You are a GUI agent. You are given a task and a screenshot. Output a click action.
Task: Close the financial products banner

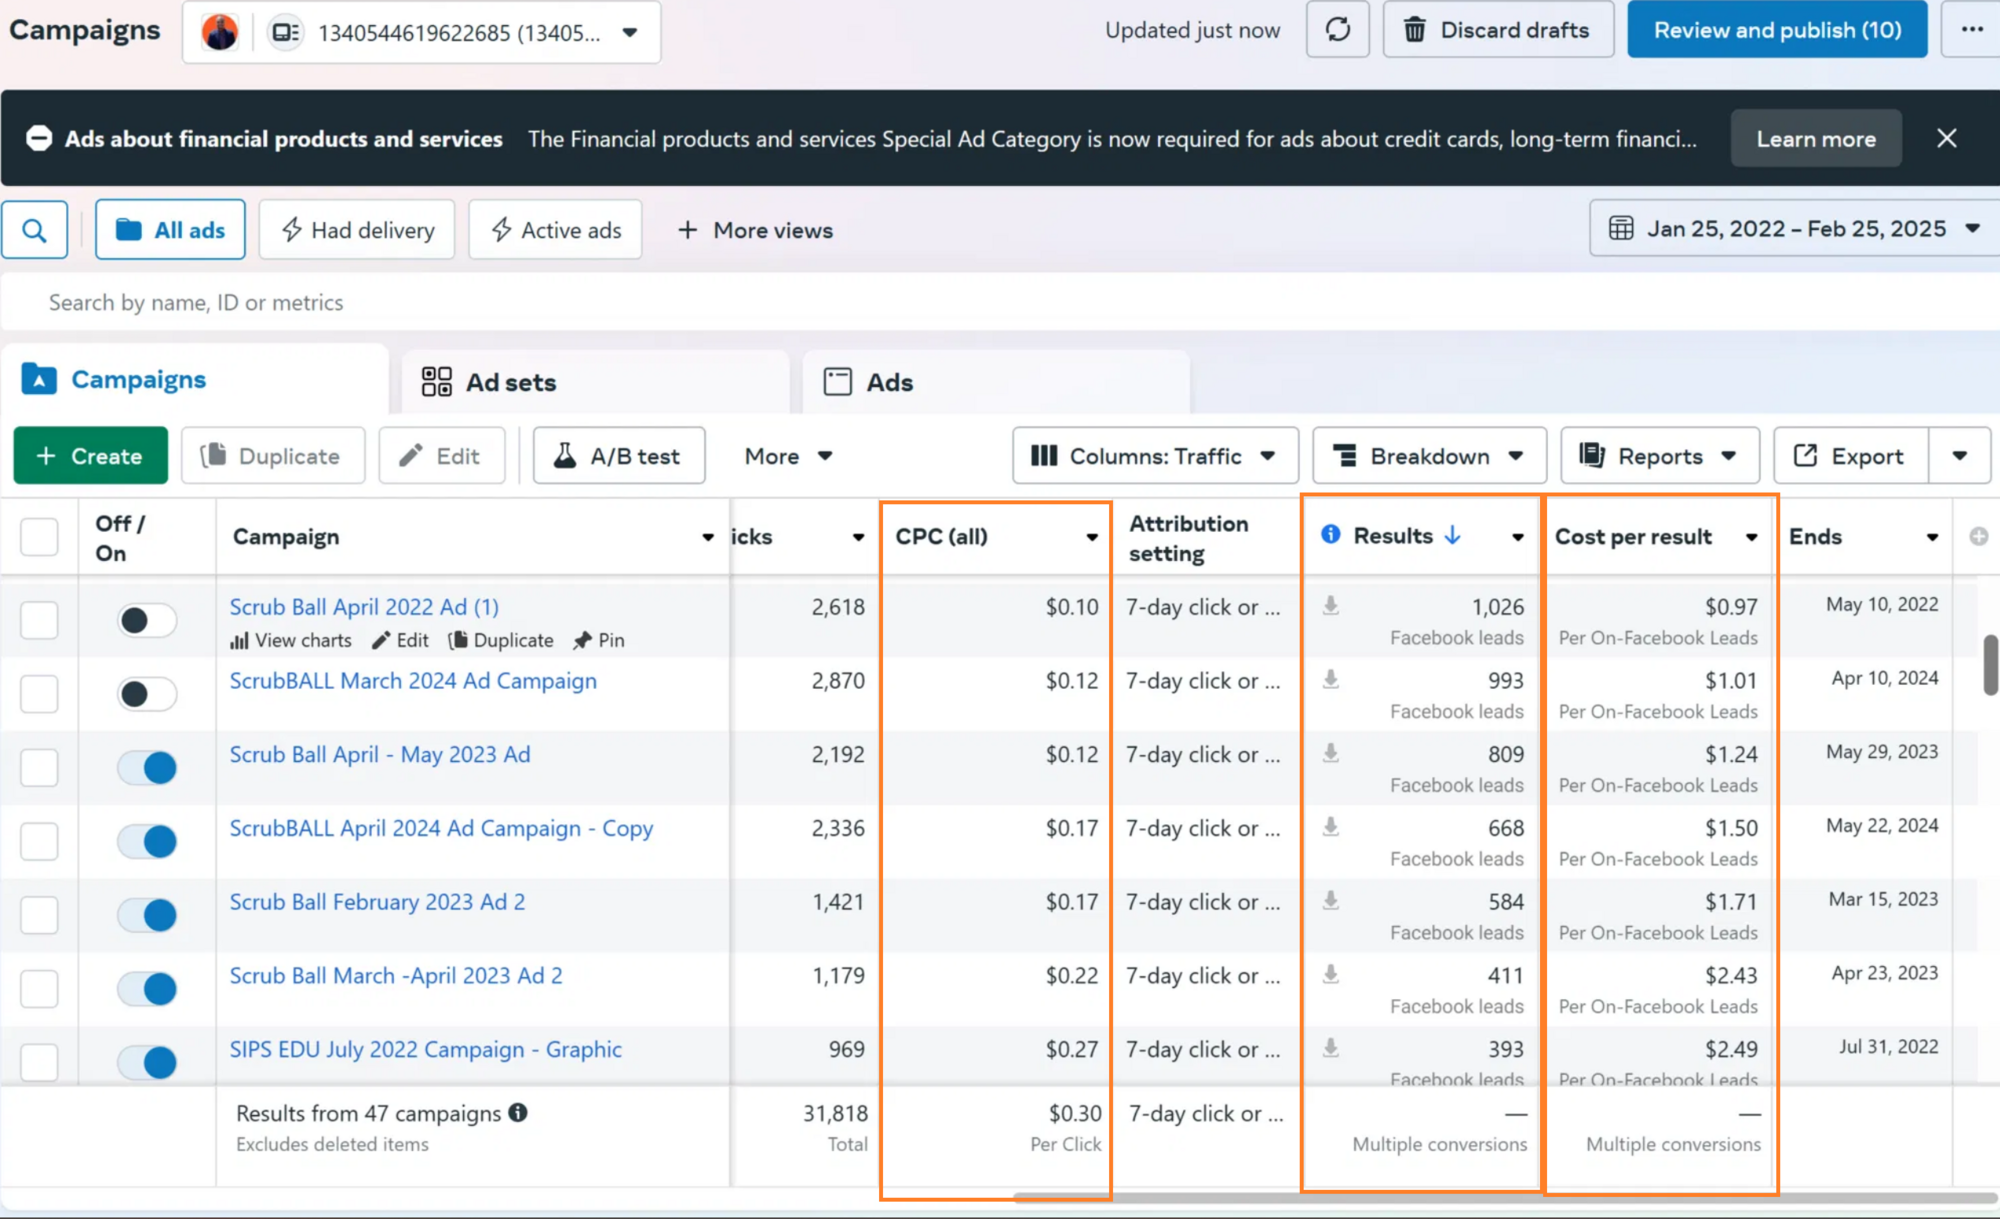coord(1946,138)
